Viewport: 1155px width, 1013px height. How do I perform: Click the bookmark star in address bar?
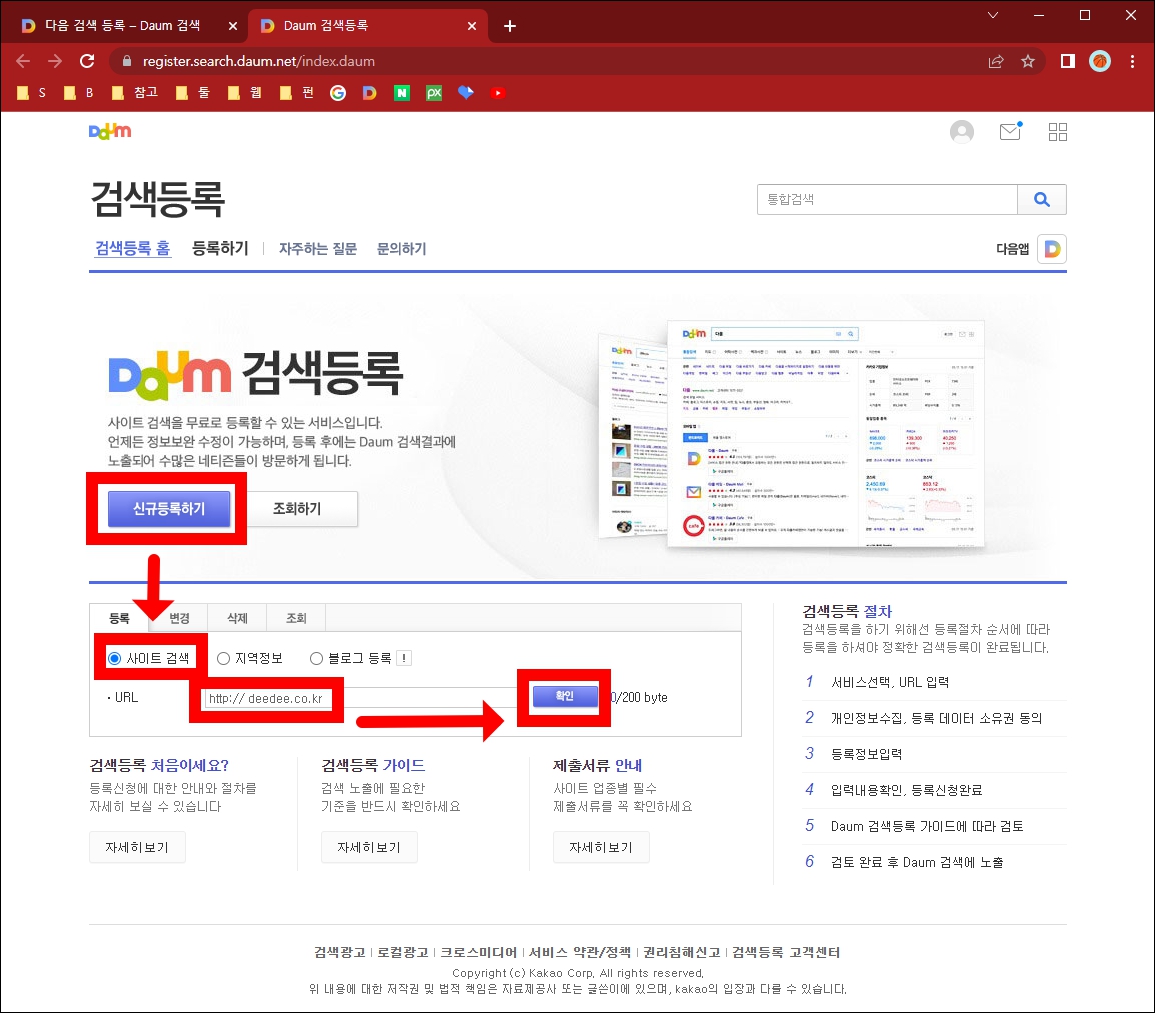point(1028,61)
